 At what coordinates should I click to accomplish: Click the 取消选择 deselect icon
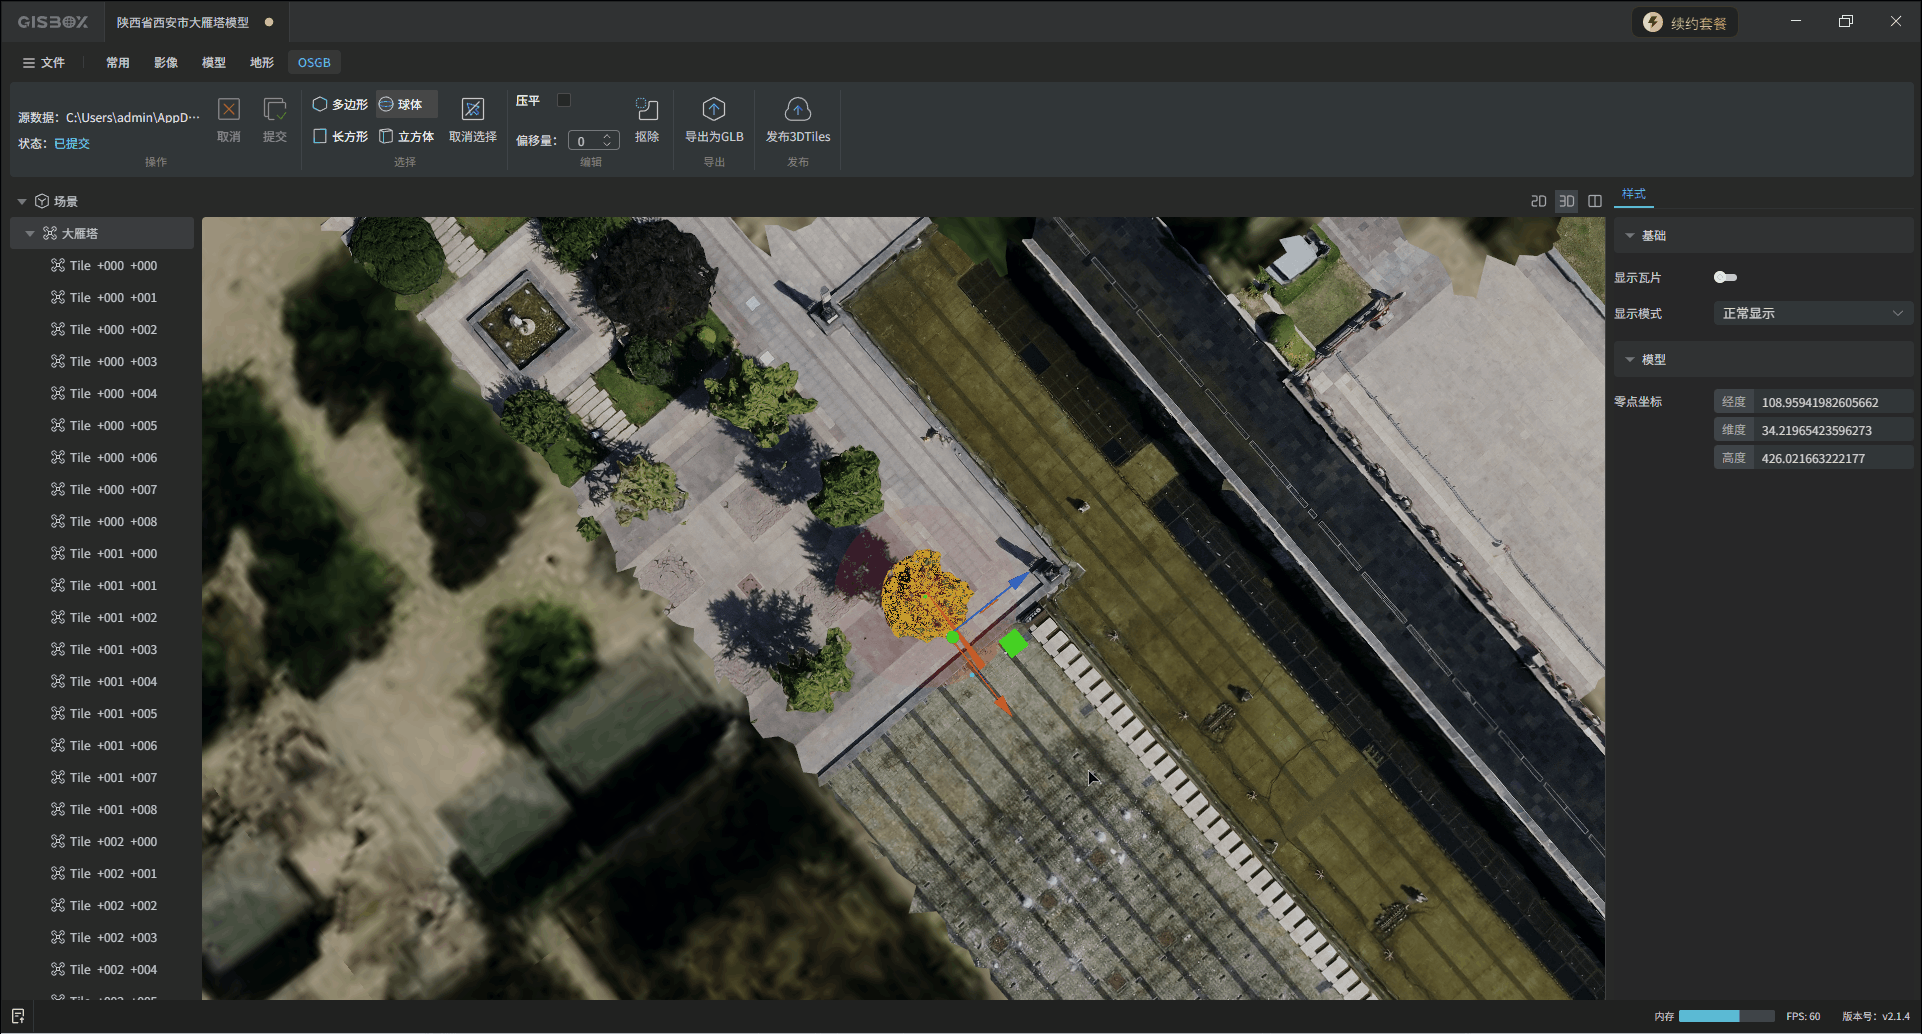tap(472, 110)
